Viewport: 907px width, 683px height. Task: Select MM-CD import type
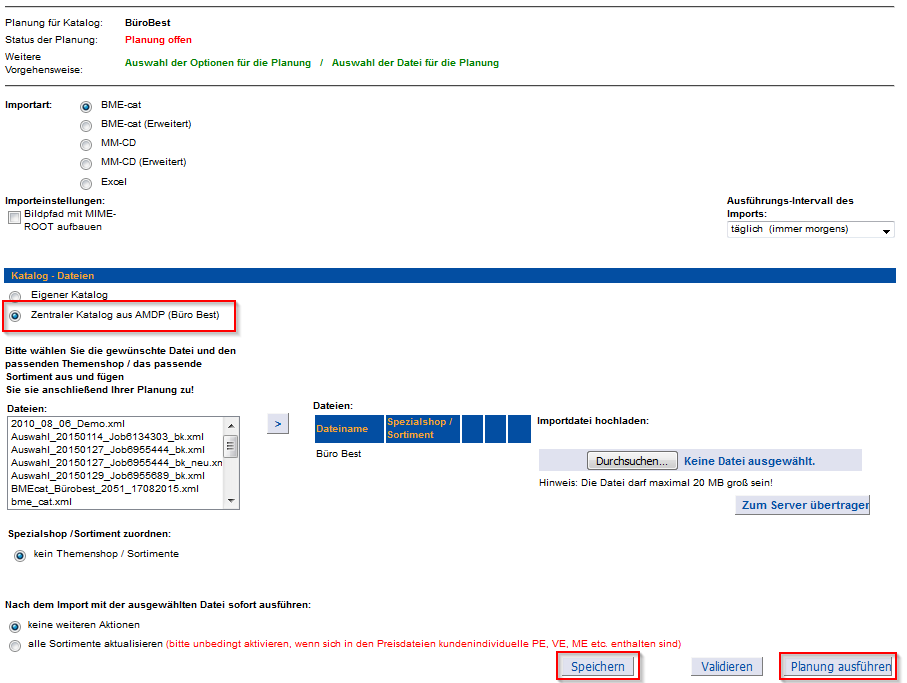pyautogui.click(x=86, y=145)
